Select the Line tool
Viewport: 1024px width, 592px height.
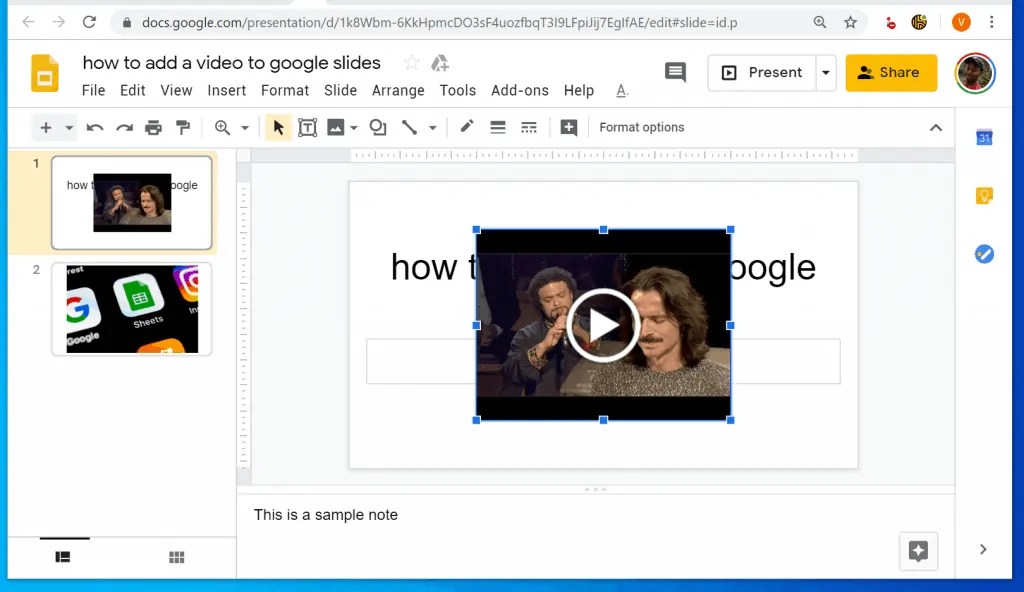[x=408, y=127]
